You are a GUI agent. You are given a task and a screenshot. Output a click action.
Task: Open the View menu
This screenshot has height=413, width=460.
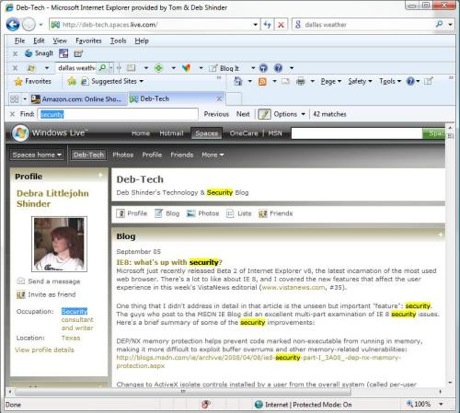(x=60, y=41)
